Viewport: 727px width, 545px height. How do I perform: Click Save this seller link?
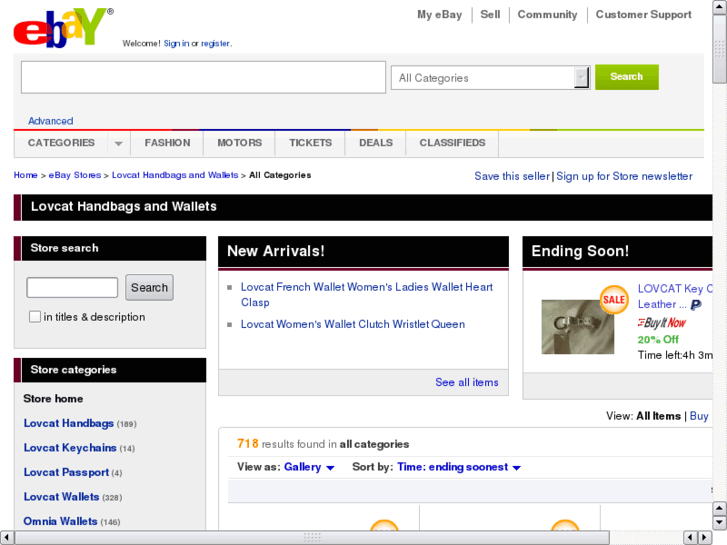tap(512, 176)
